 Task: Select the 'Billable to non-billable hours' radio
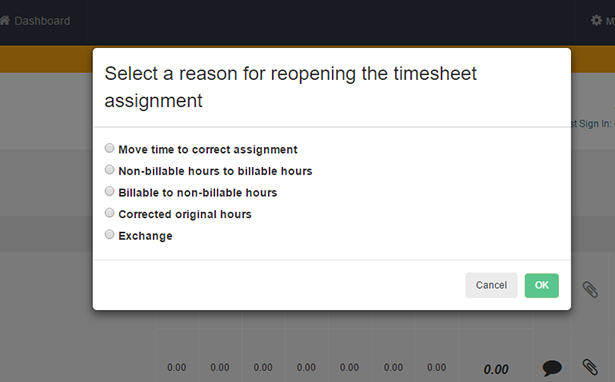[x=109, y=191]
